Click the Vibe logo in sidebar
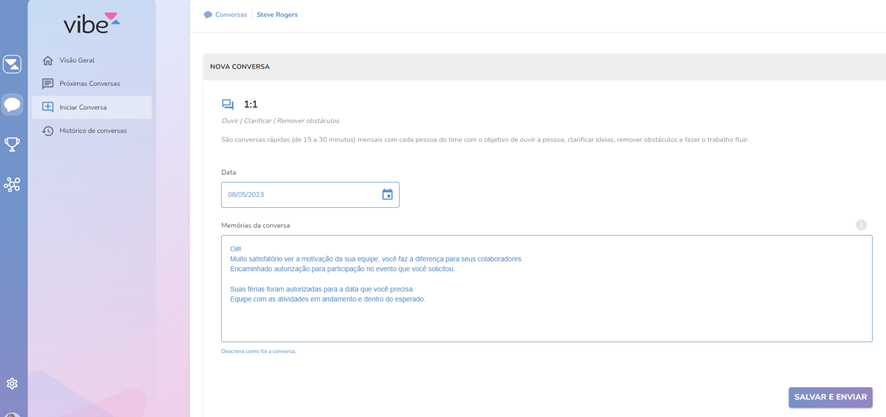Screen dimensions: 886x417 point(91,23)
